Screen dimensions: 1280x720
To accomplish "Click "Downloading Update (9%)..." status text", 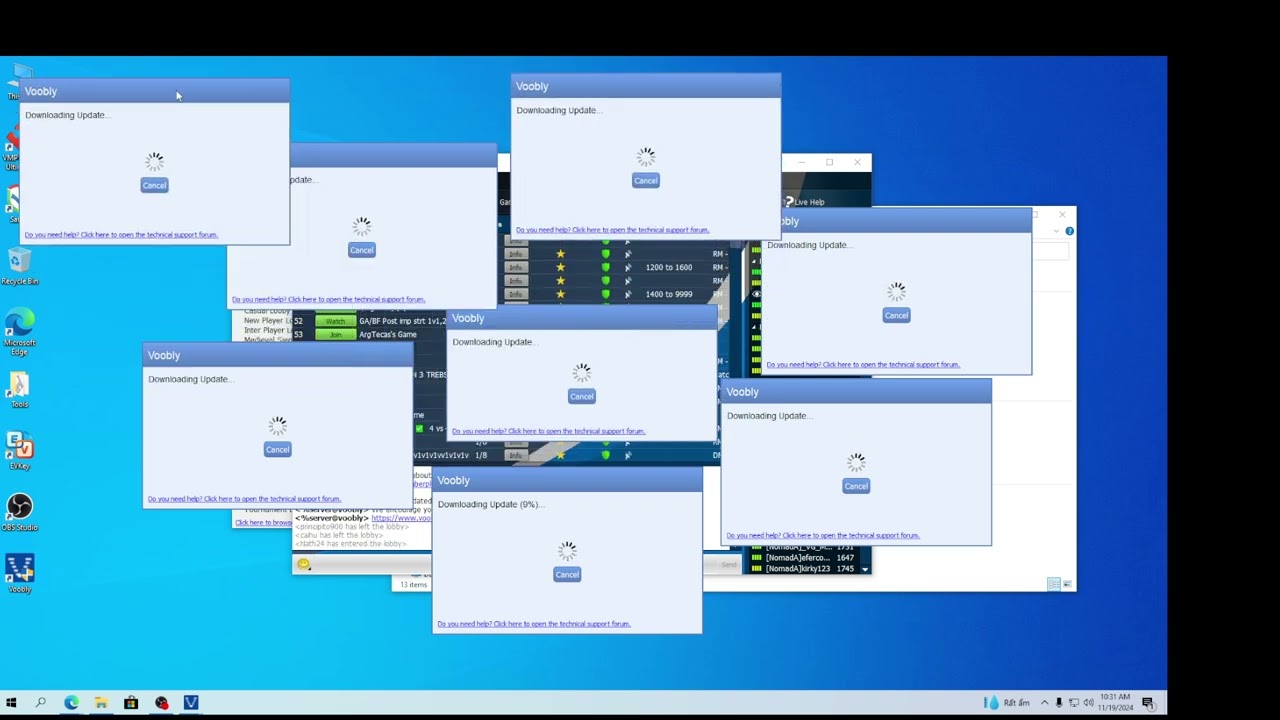I will 490,504.
